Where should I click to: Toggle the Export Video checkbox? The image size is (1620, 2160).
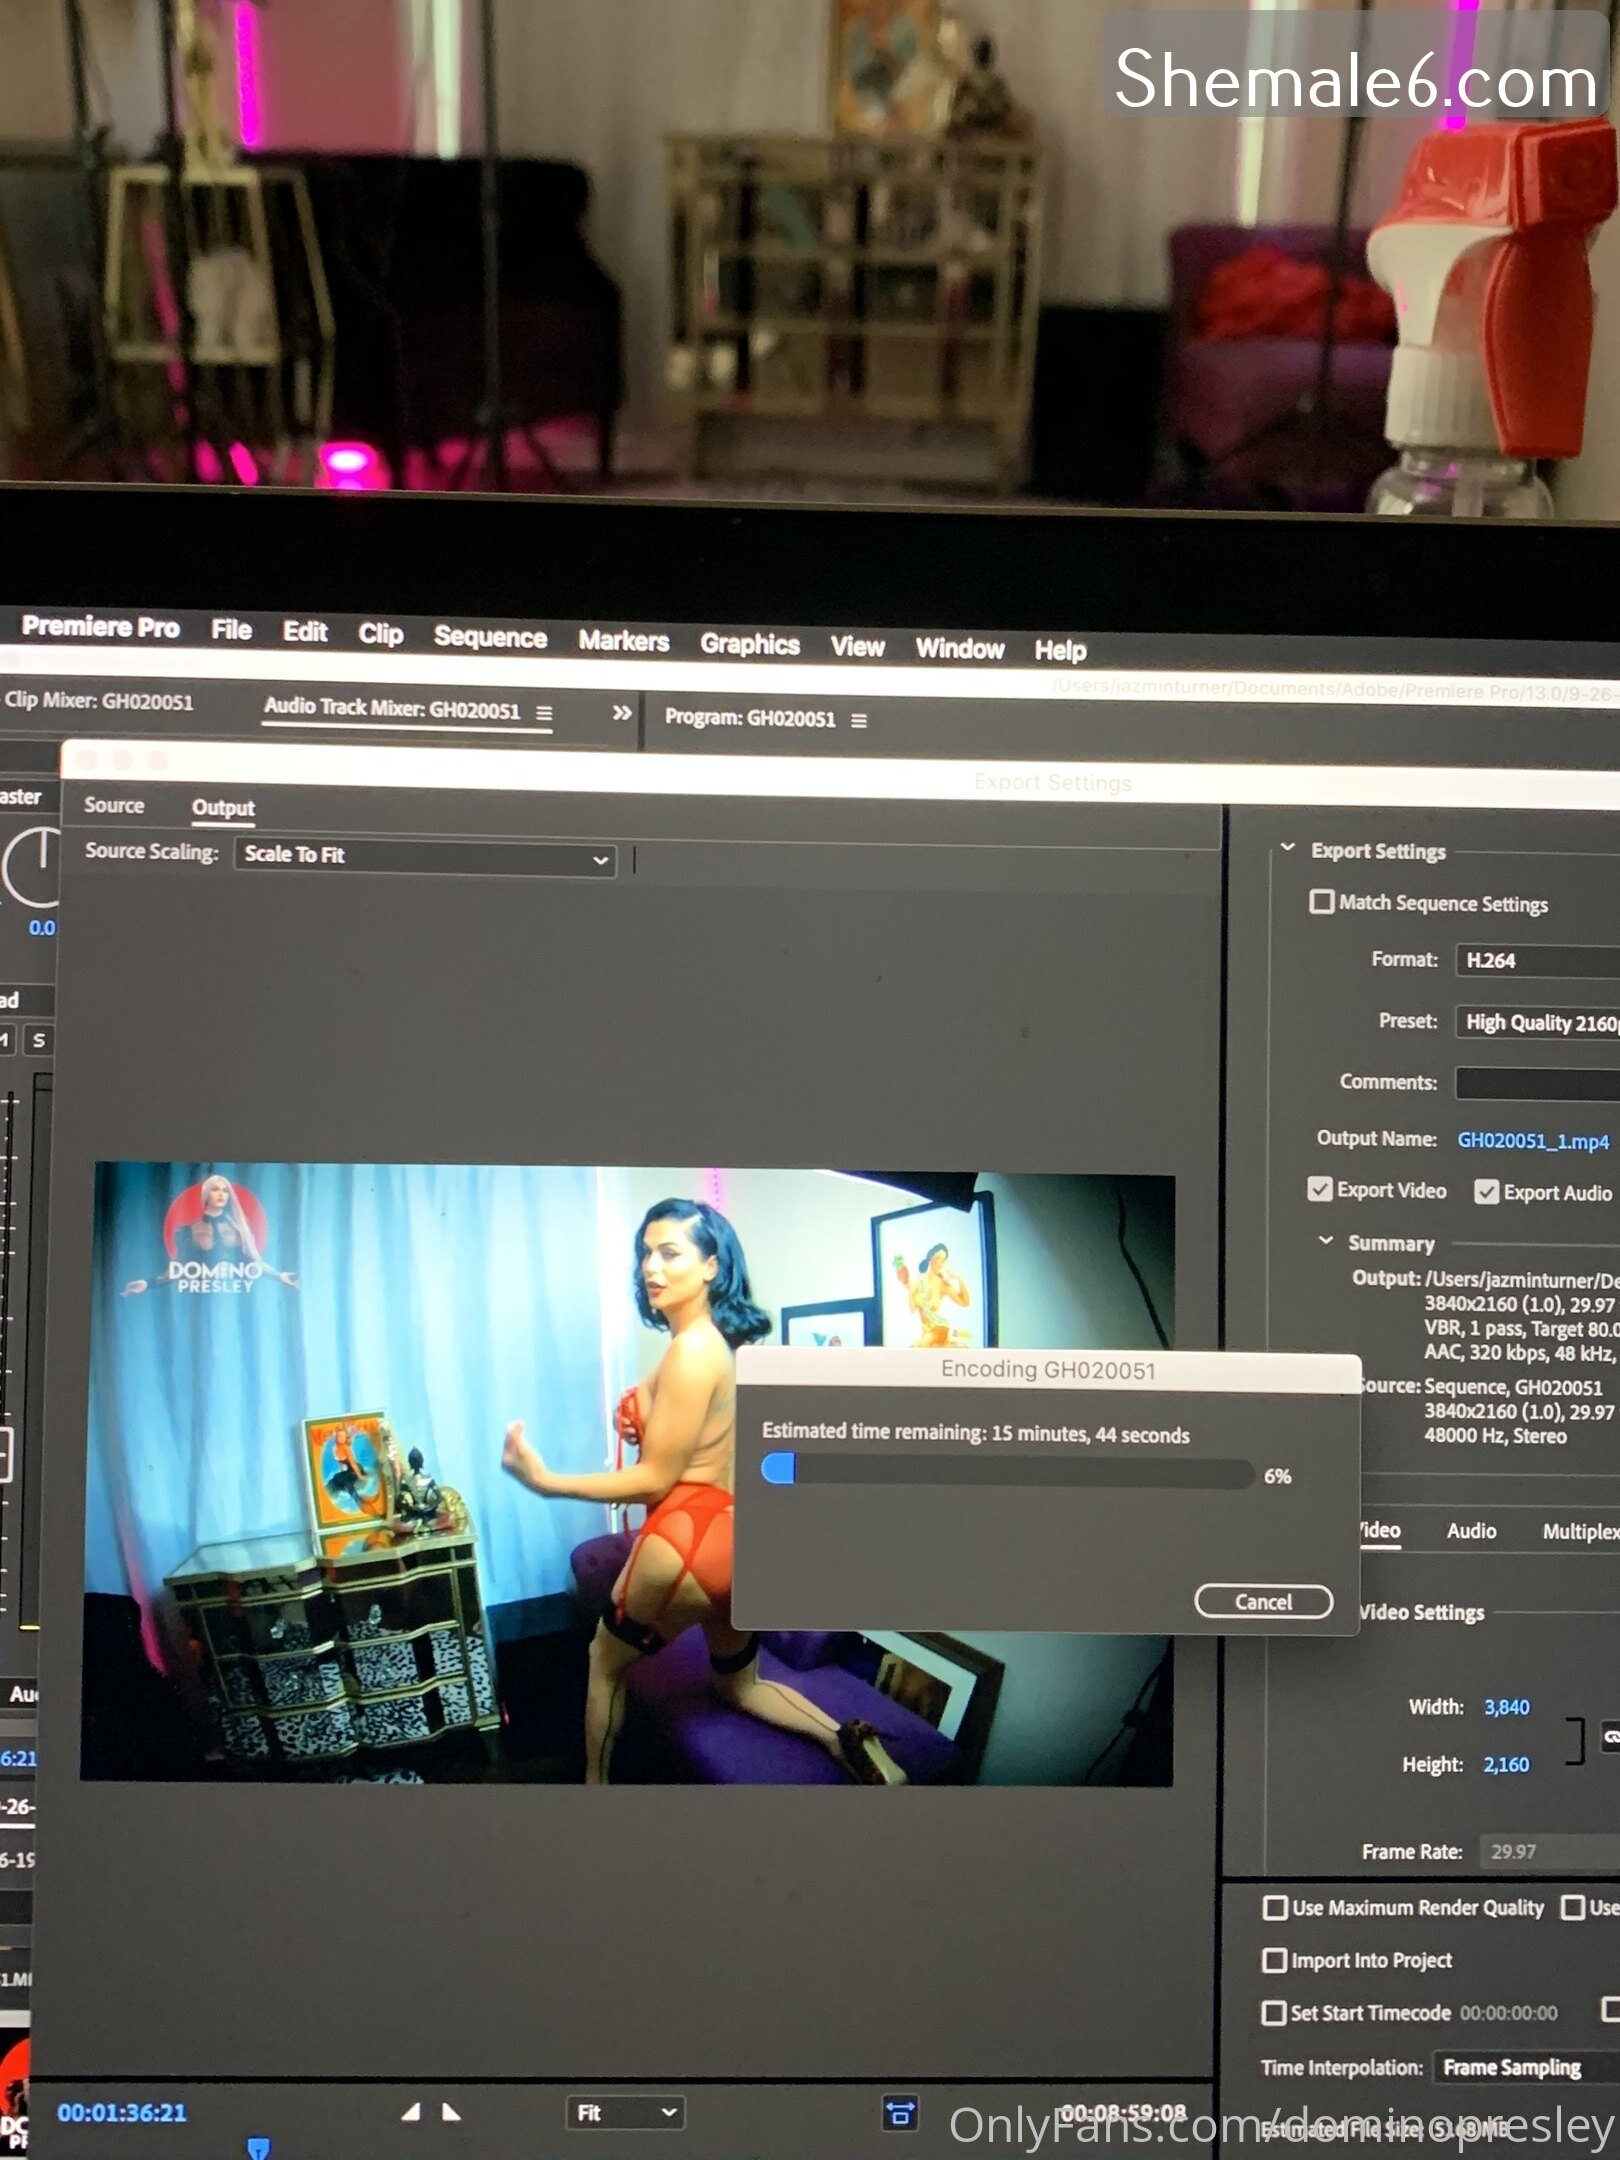(1320, 1189)
